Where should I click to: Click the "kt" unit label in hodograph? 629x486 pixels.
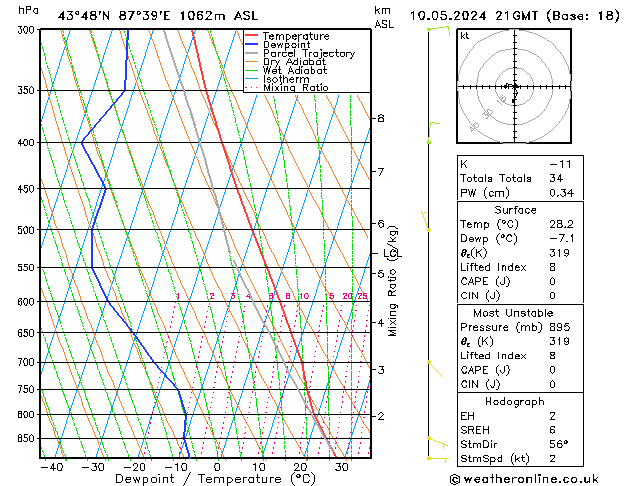coord(465,36)
